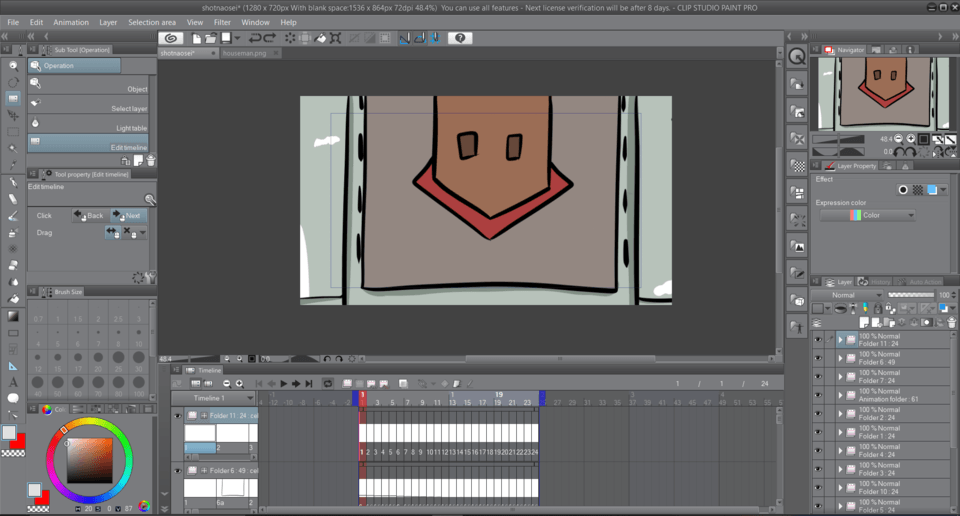This screenshot has height=516, width=960.
Task: Play the animation in timeline
Action: (x=283, y=384)
